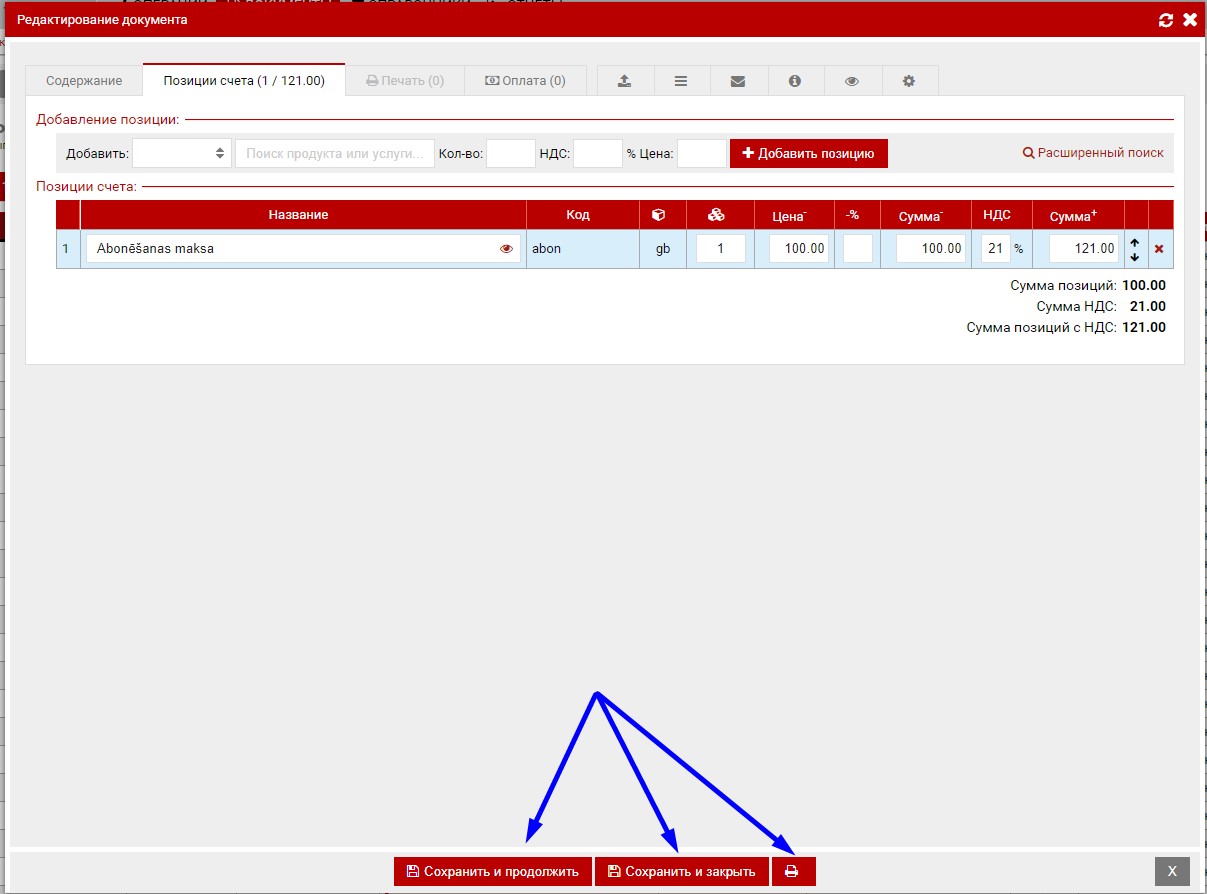Open the Добавить dropdown selector

(182, 153)
